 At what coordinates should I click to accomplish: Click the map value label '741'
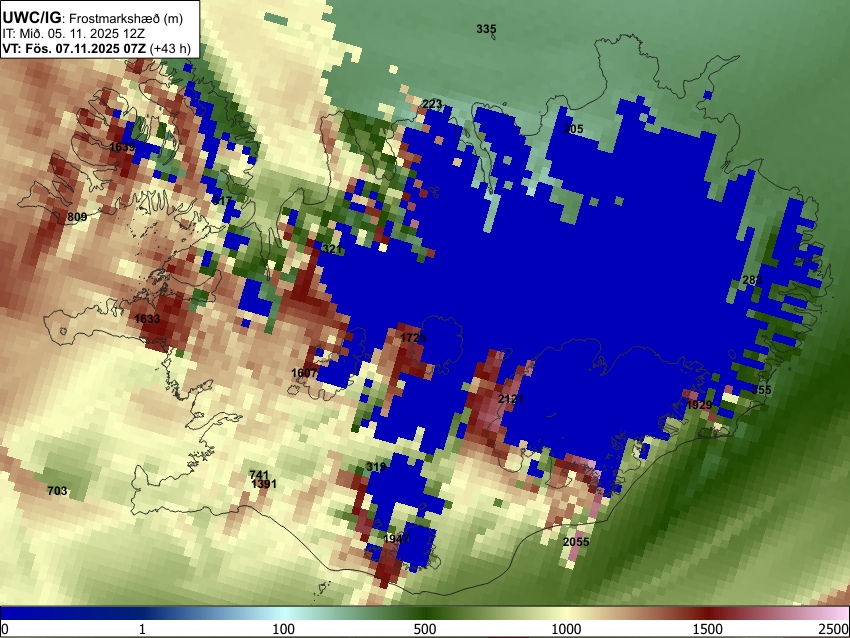(x=259, y=475)
